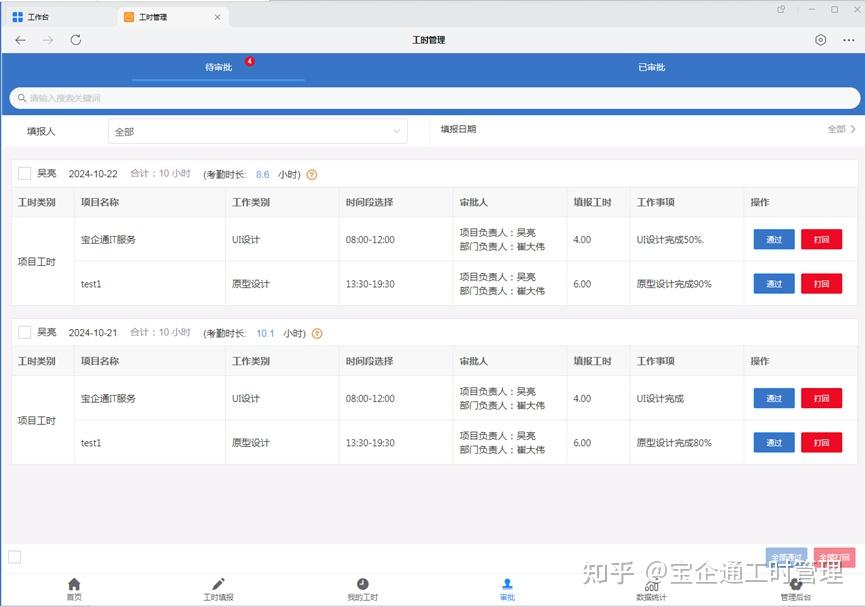
Task: Click 宝企通IT服务 in the 2024-10-22 table
Action: pyautogui.click(x=108, y=239)
